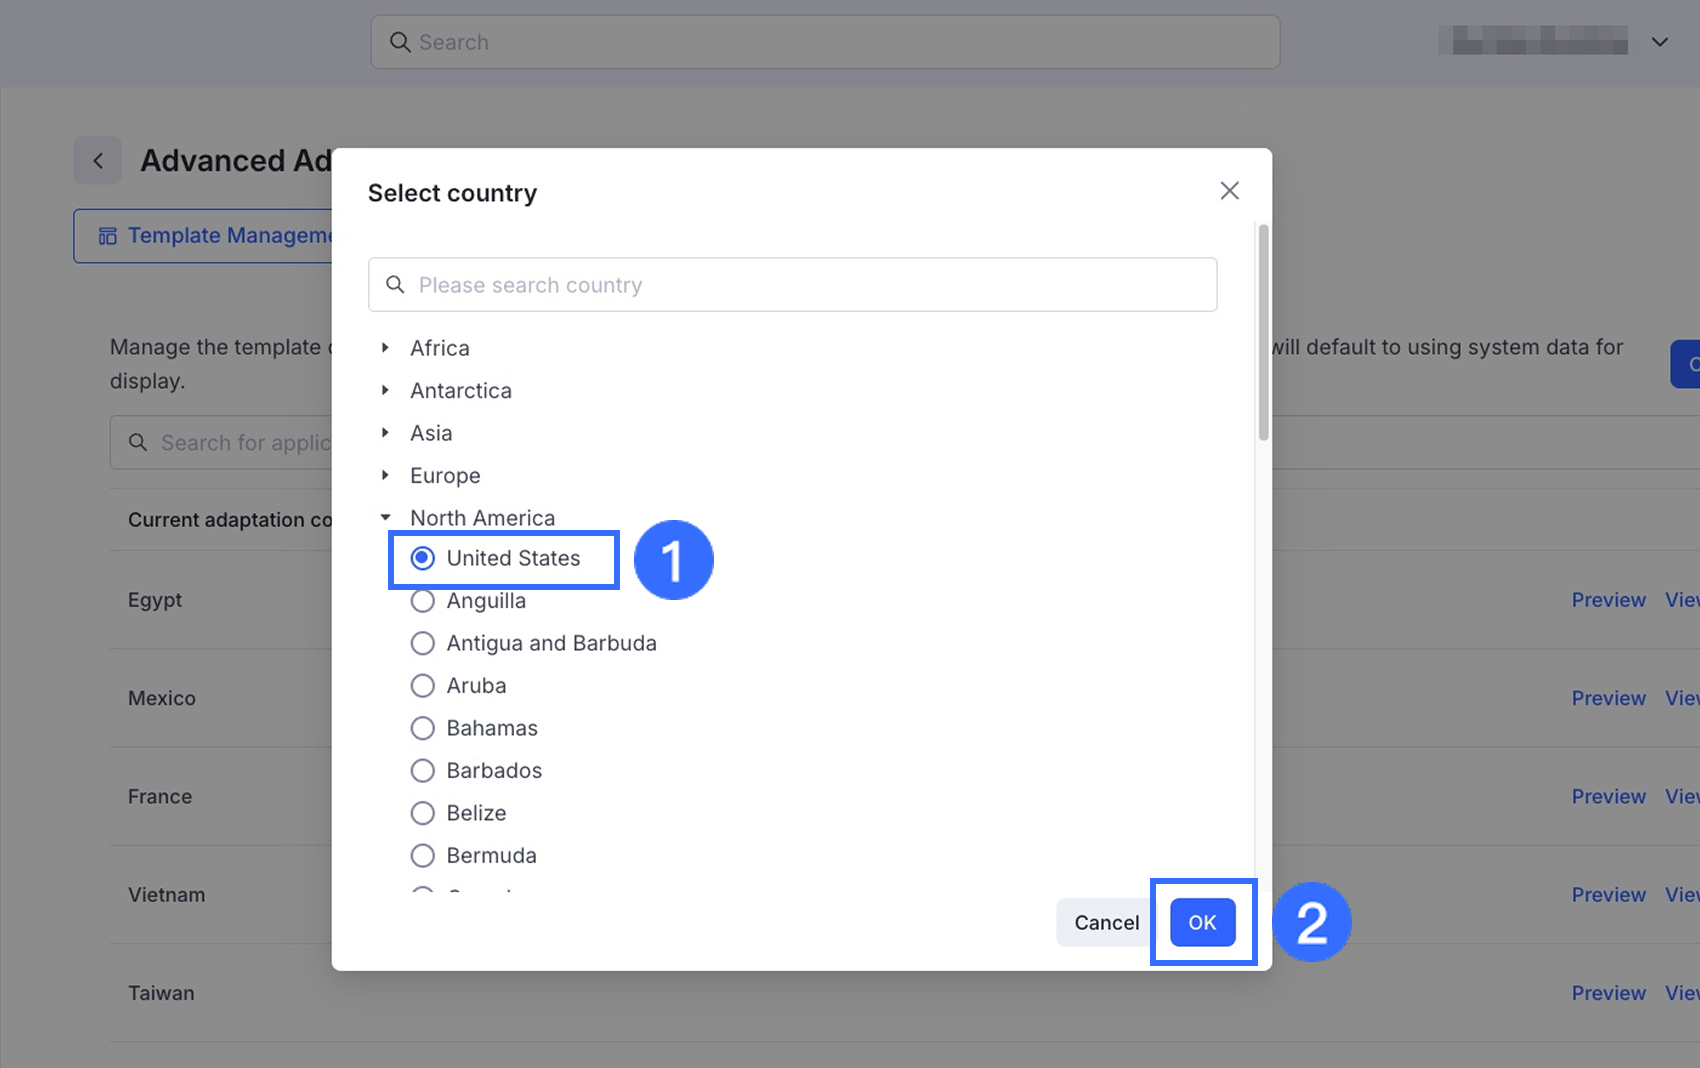Image resolution: width=1700 pixels, height=1068 pixels.
Task: Close the Select country dialog
Action: click(x=1229, y=191)
